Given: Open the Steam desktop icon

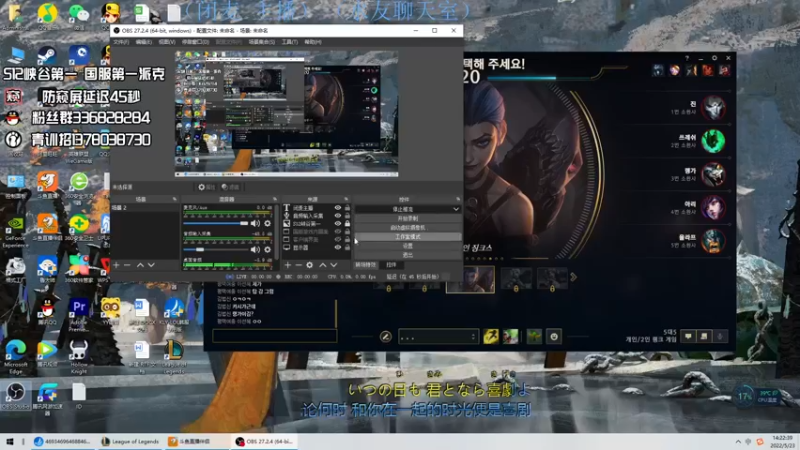Looking at the screenshot, I should pos(47,56).
